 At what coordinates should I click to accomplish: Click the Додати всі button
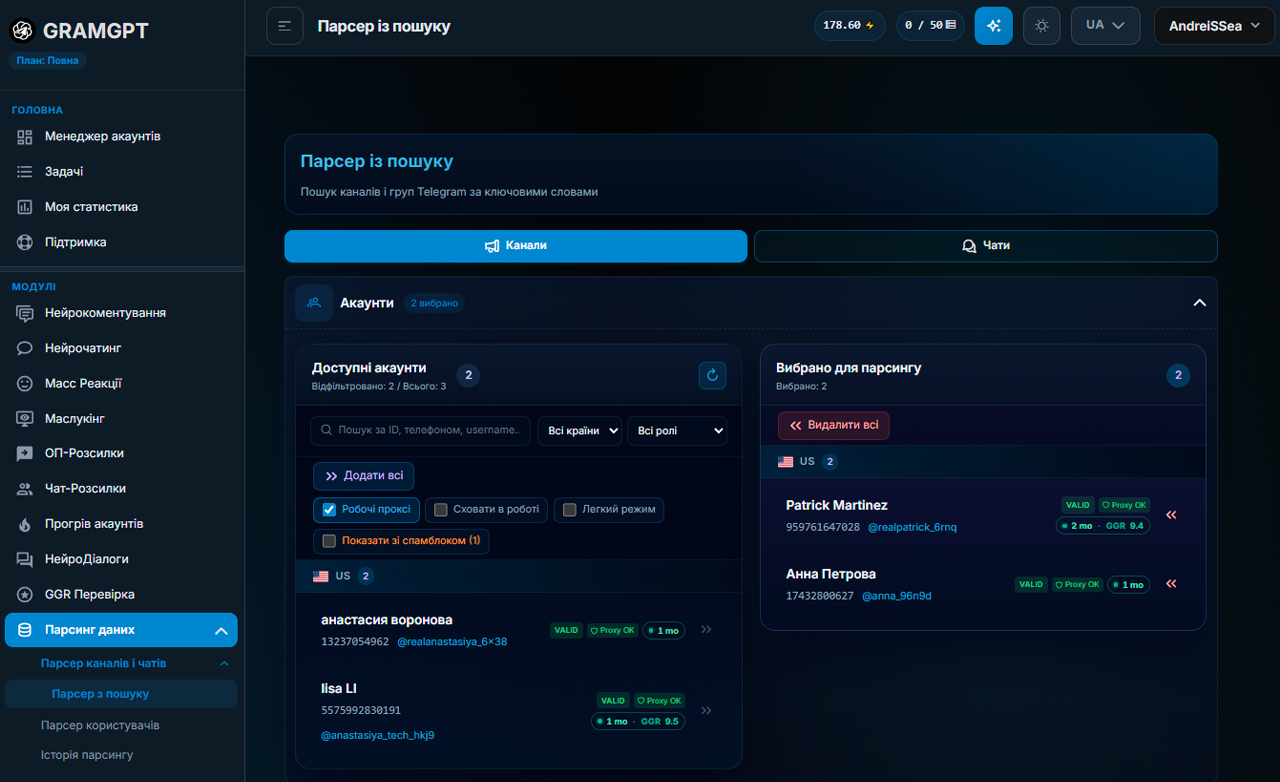[x=364, y=476]
